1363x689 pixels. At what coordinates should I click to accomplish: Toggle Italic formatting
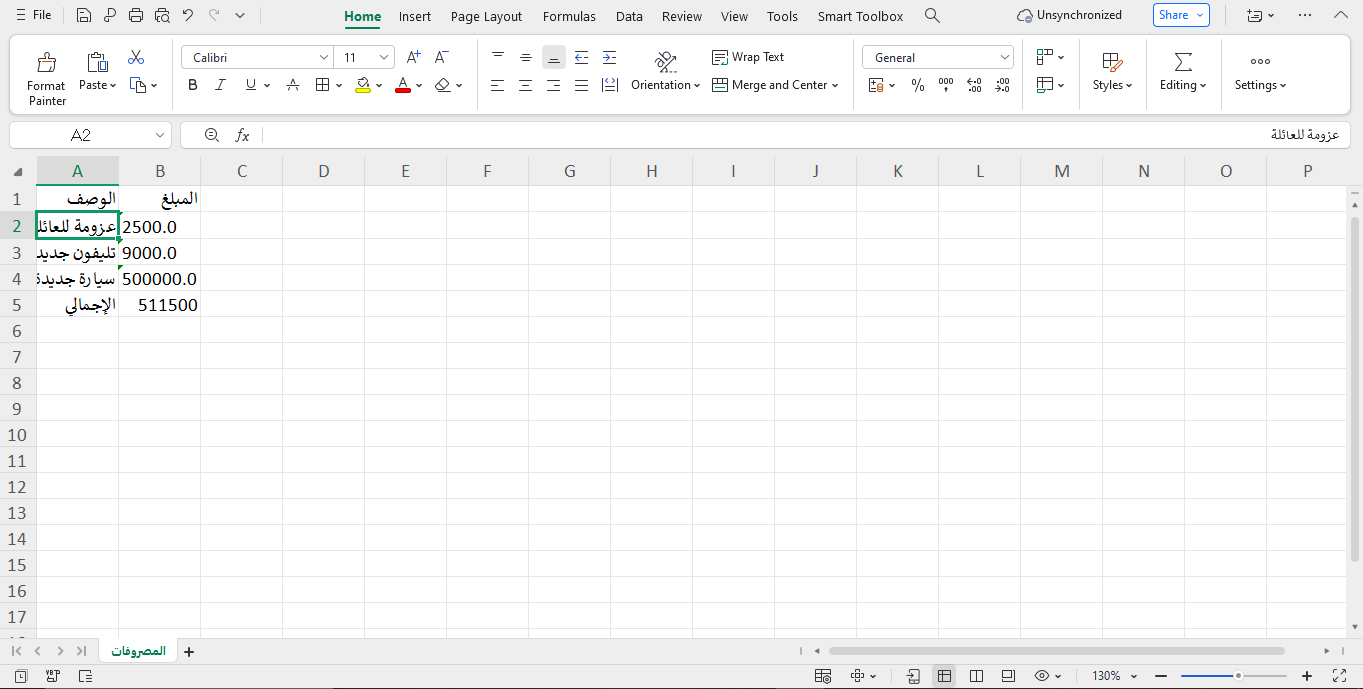click(221, 86)
